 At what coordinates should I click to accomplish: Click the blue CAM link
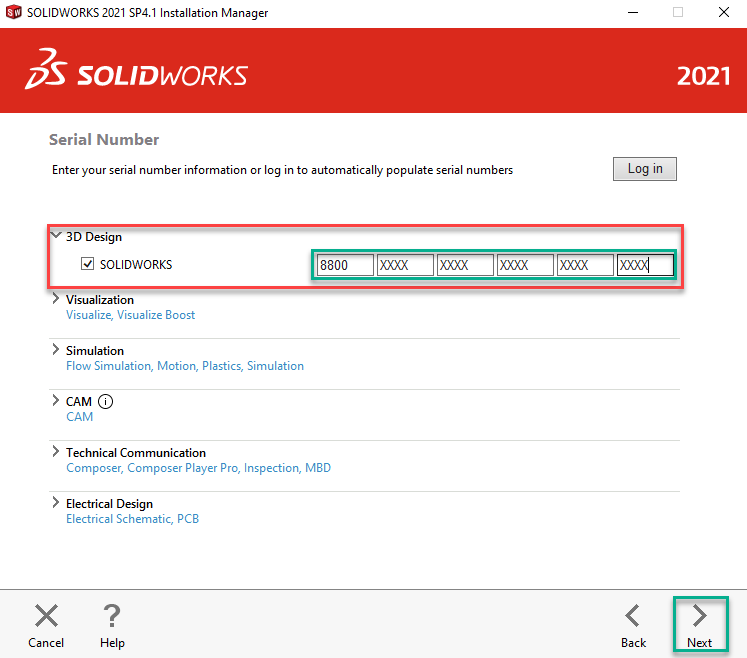pos(80,417)
